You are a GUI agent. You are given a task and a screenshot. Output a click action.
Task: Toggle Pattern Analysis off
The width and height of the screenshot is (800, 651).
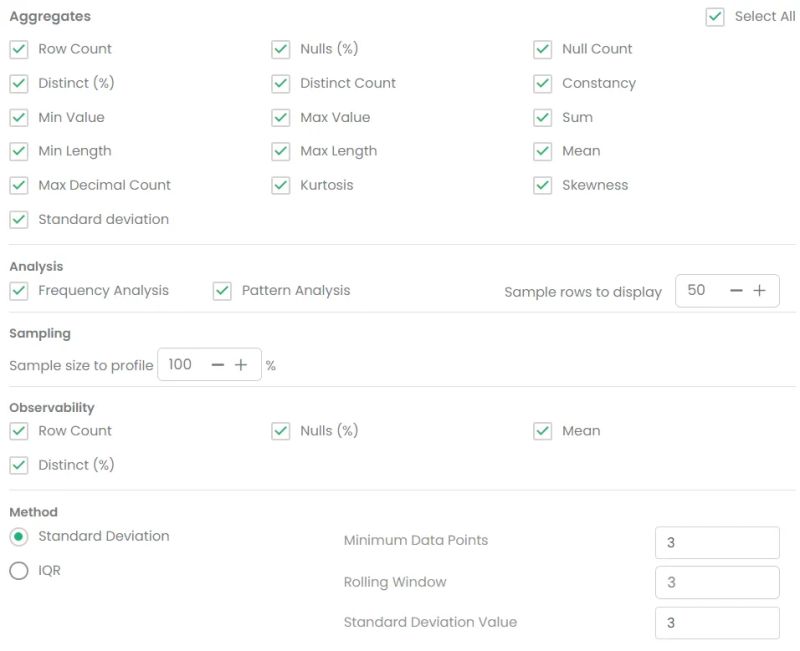[222, 291]
